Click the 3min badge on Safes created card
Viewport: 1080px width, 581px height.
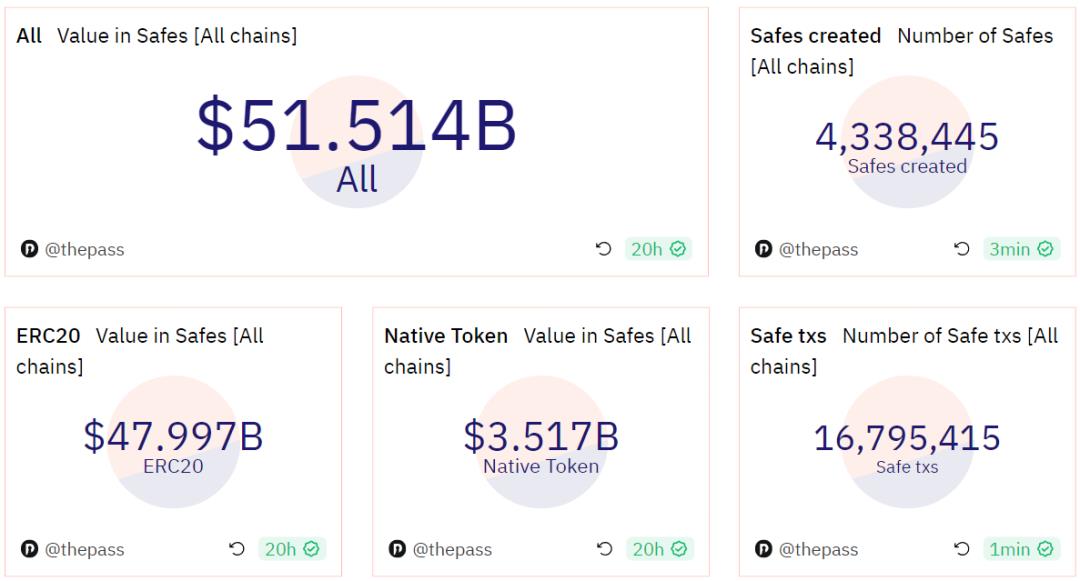[x=1021, y=249]
